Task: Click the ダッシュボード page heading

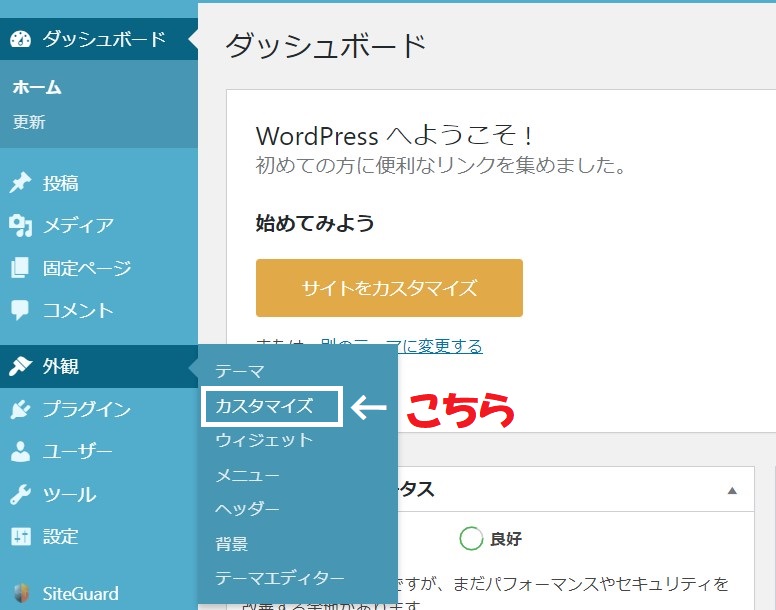Action: pyautogui.click(x=326, y=46)
